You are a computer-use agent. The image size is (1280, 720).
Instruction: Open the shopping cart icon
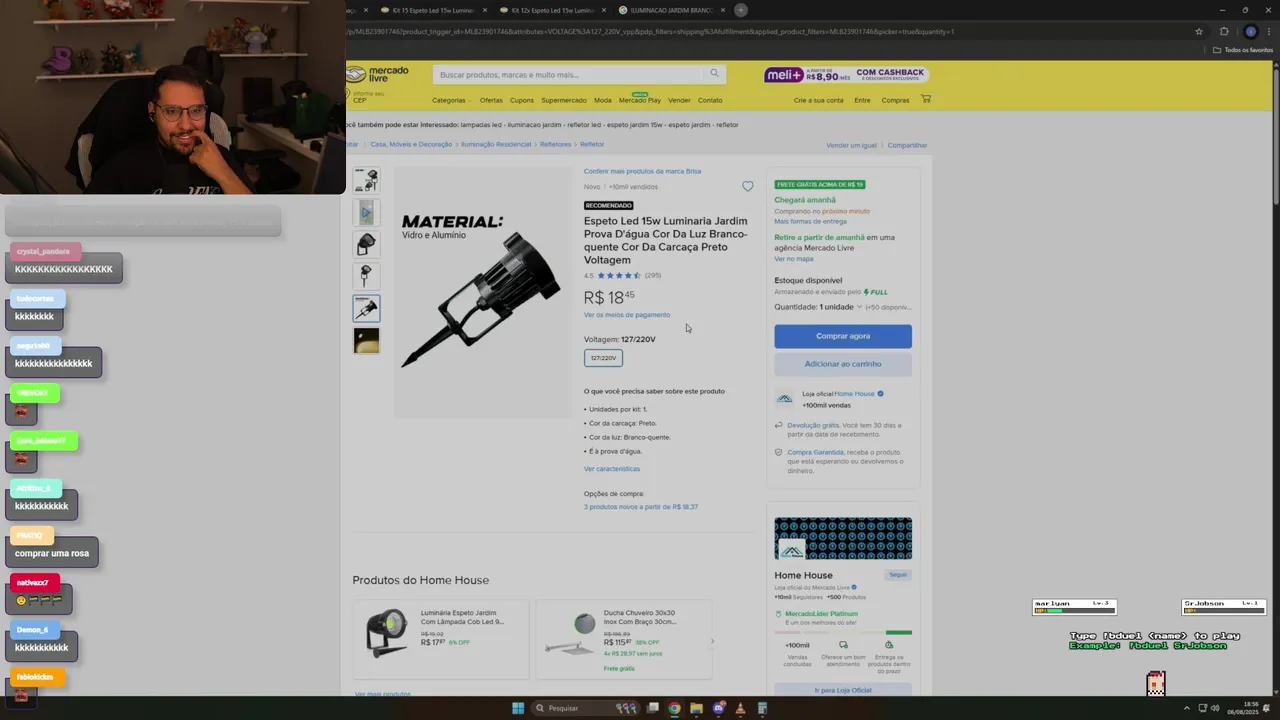(x=925, y=99)
